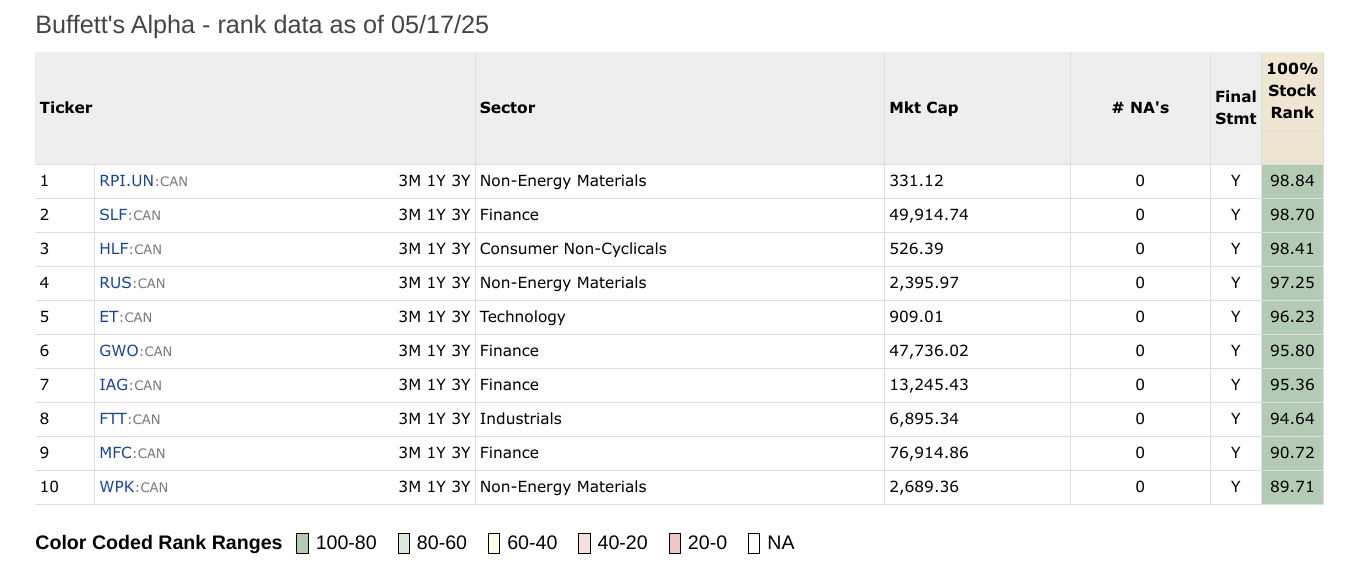1365x565 pixels.
Task: Open the 1Y chart link for HLF
Action: click(x=436, y=249)
